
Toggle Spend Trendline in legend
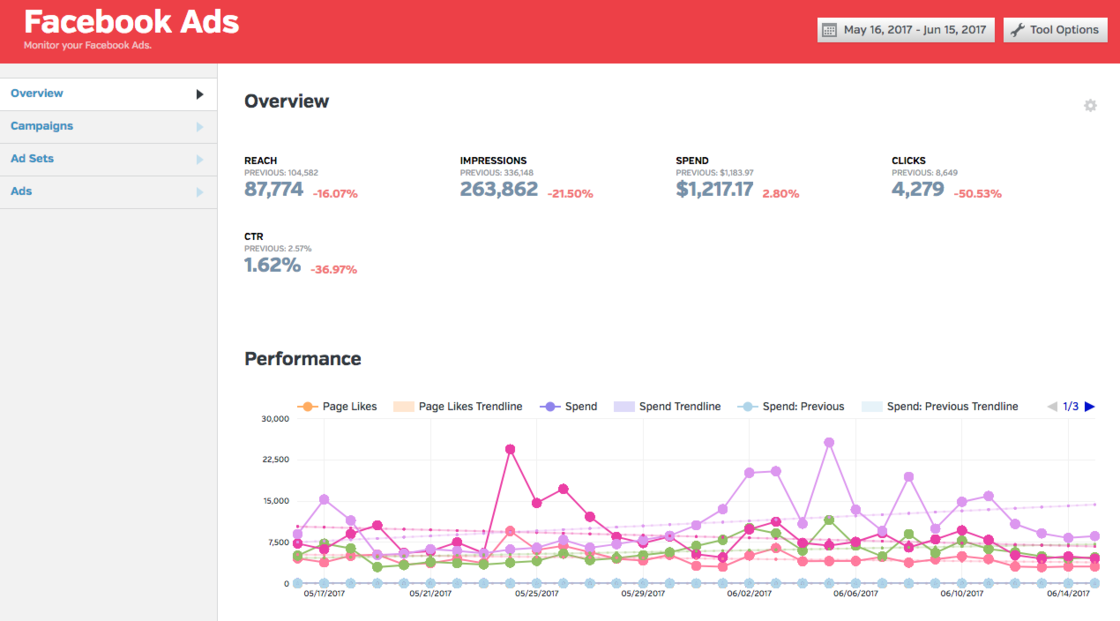click(x=667, y=407)
